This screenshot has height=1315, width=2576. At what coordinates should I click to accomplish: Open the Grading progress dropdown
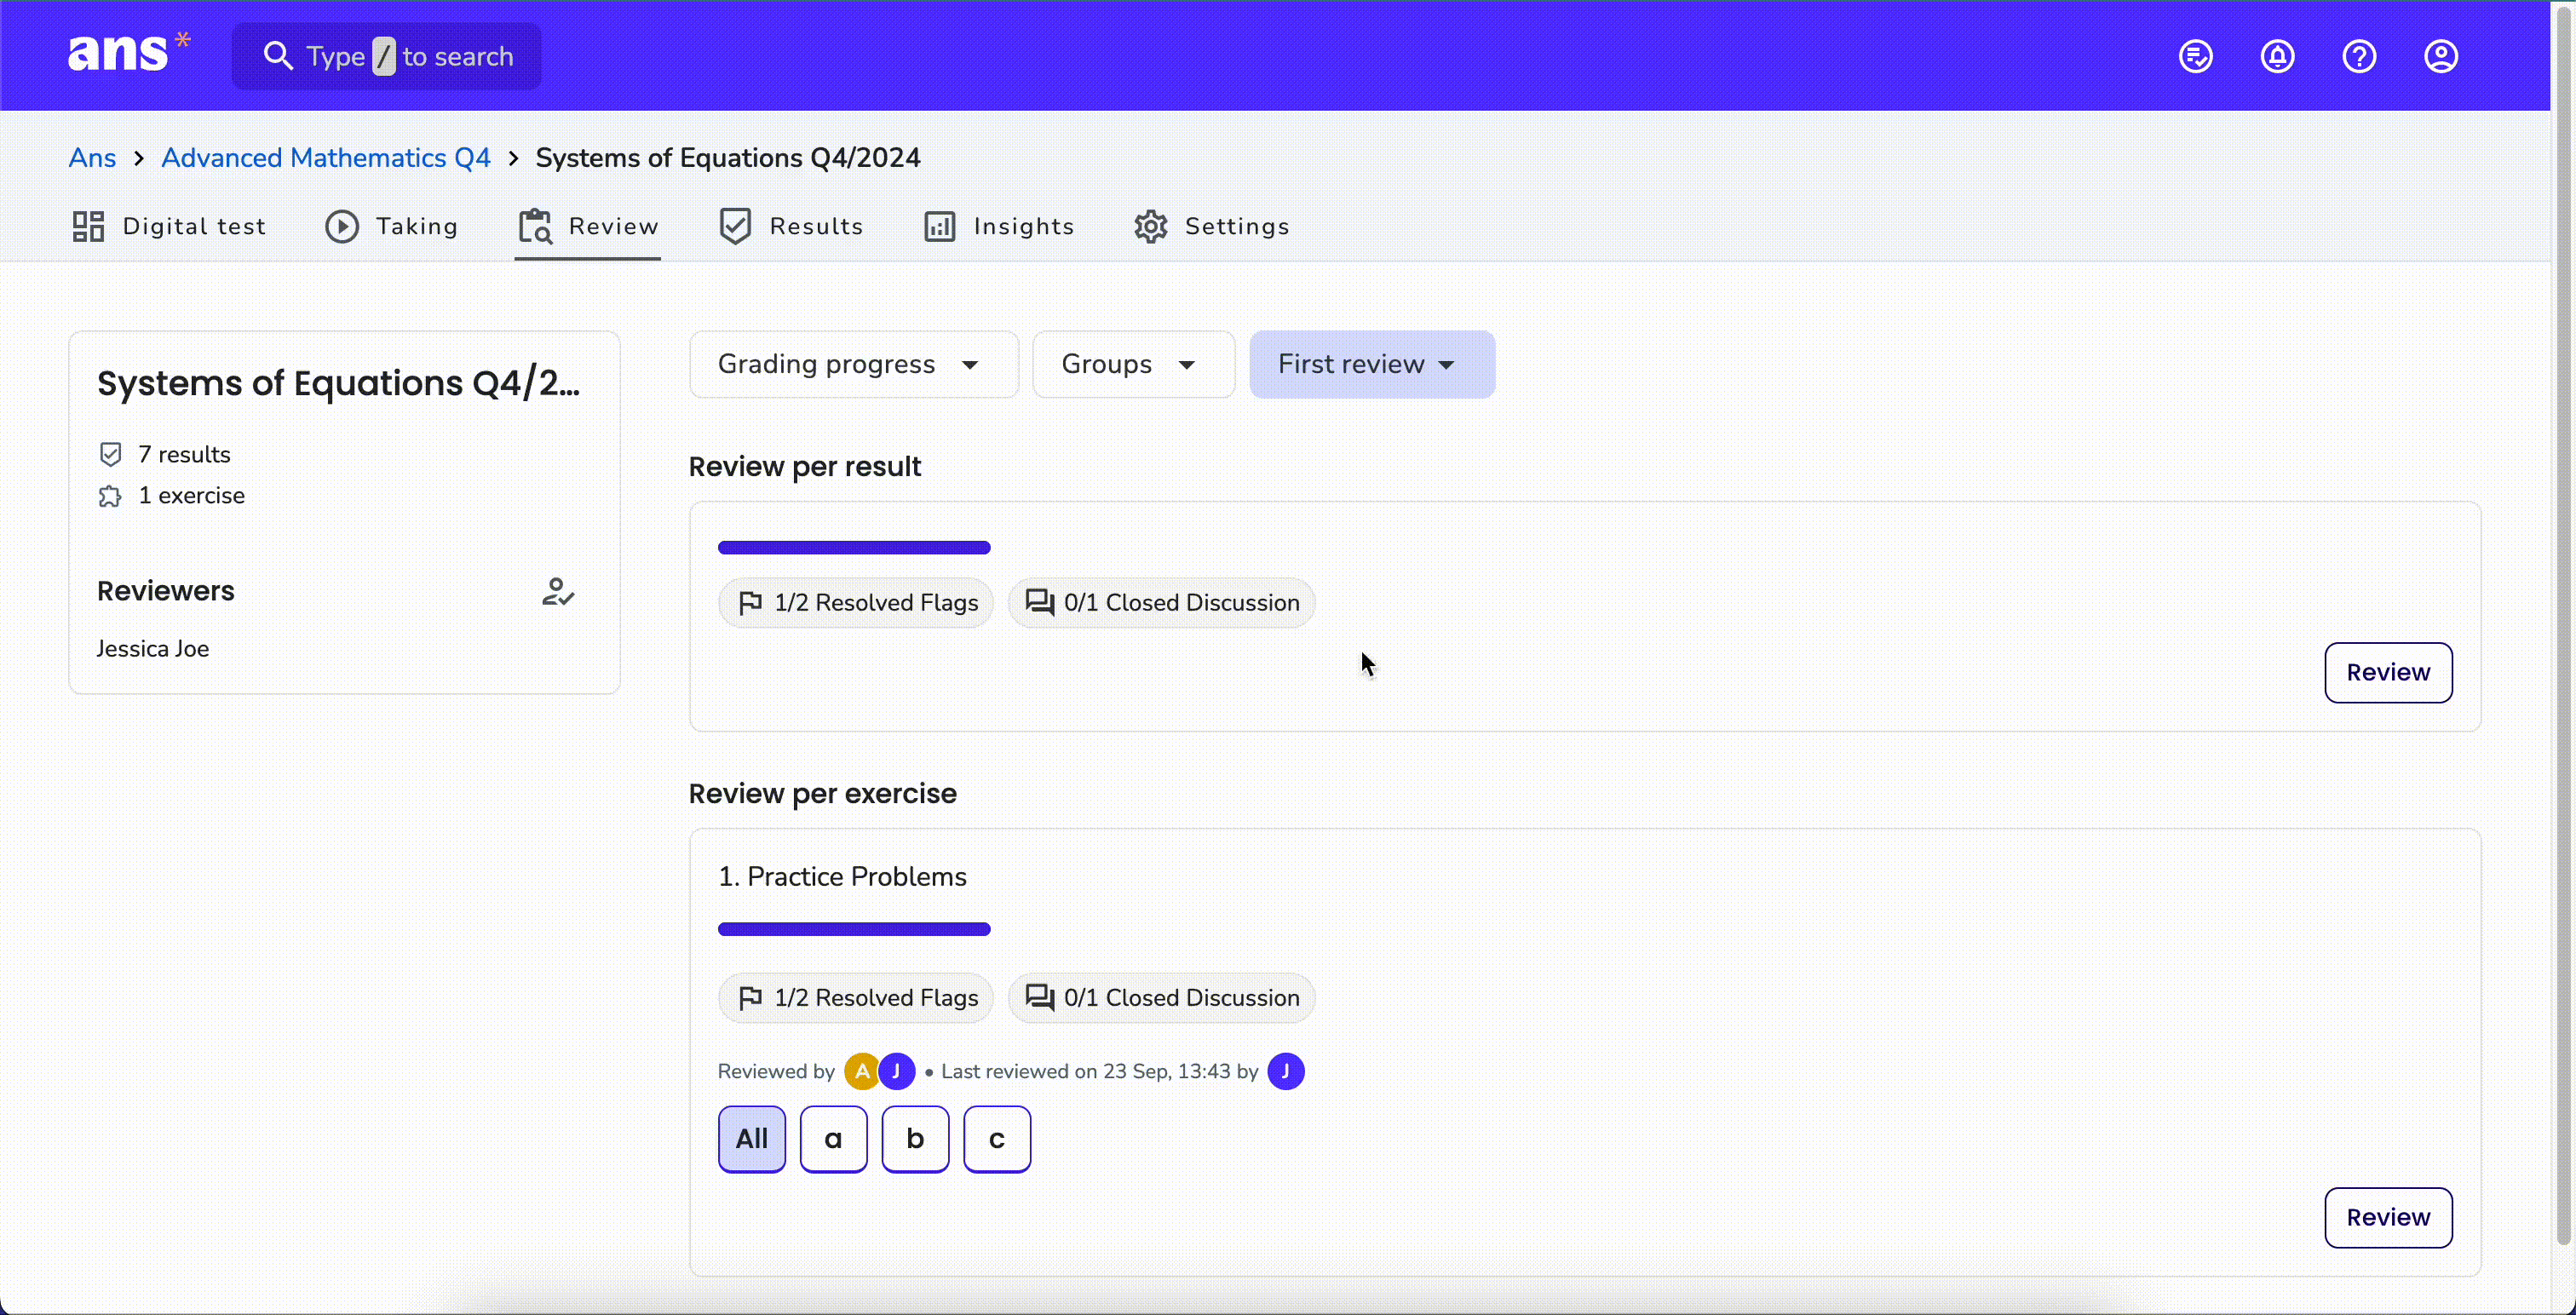[x=853, y=364]
